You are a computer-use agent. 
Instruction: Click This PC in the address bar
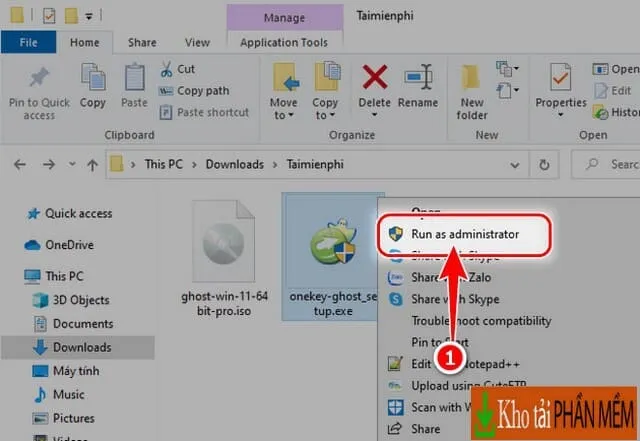coord(164,164)
